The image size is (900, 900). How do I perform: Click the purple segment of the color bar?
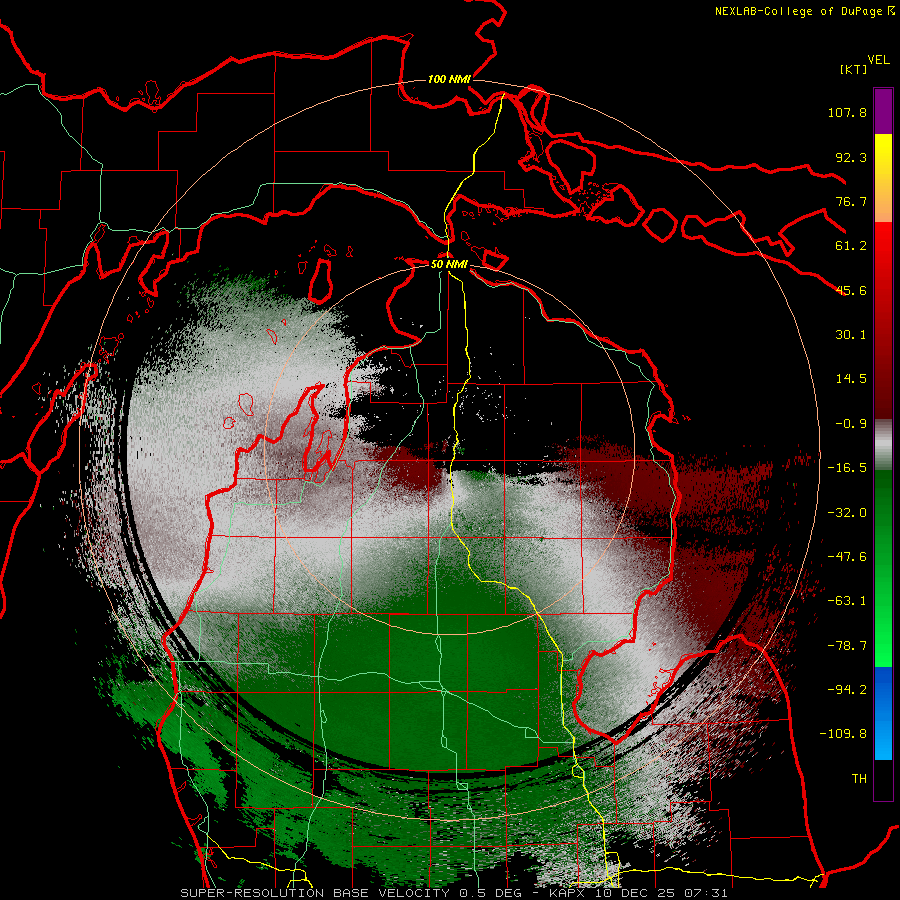[883, 112]
